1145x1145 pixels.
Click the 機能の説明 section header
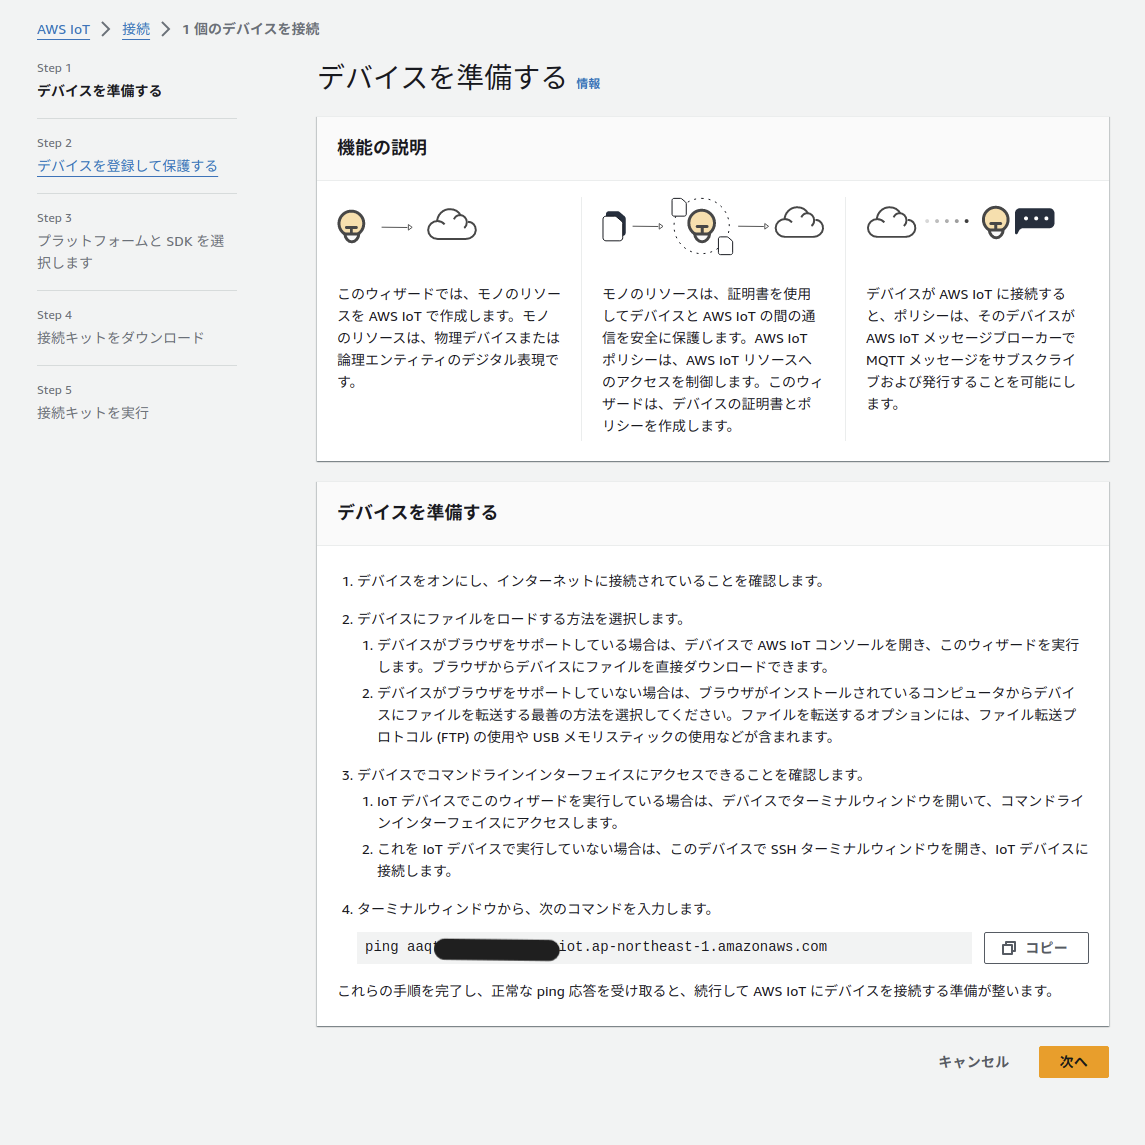380,147
